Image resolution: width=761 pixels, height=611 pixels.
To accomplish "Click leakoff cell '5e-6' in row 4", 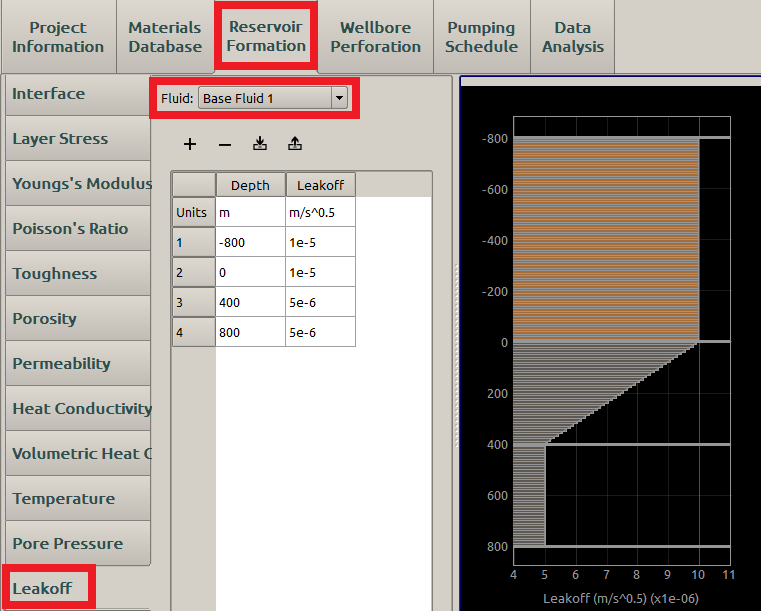I will [320, 332].
